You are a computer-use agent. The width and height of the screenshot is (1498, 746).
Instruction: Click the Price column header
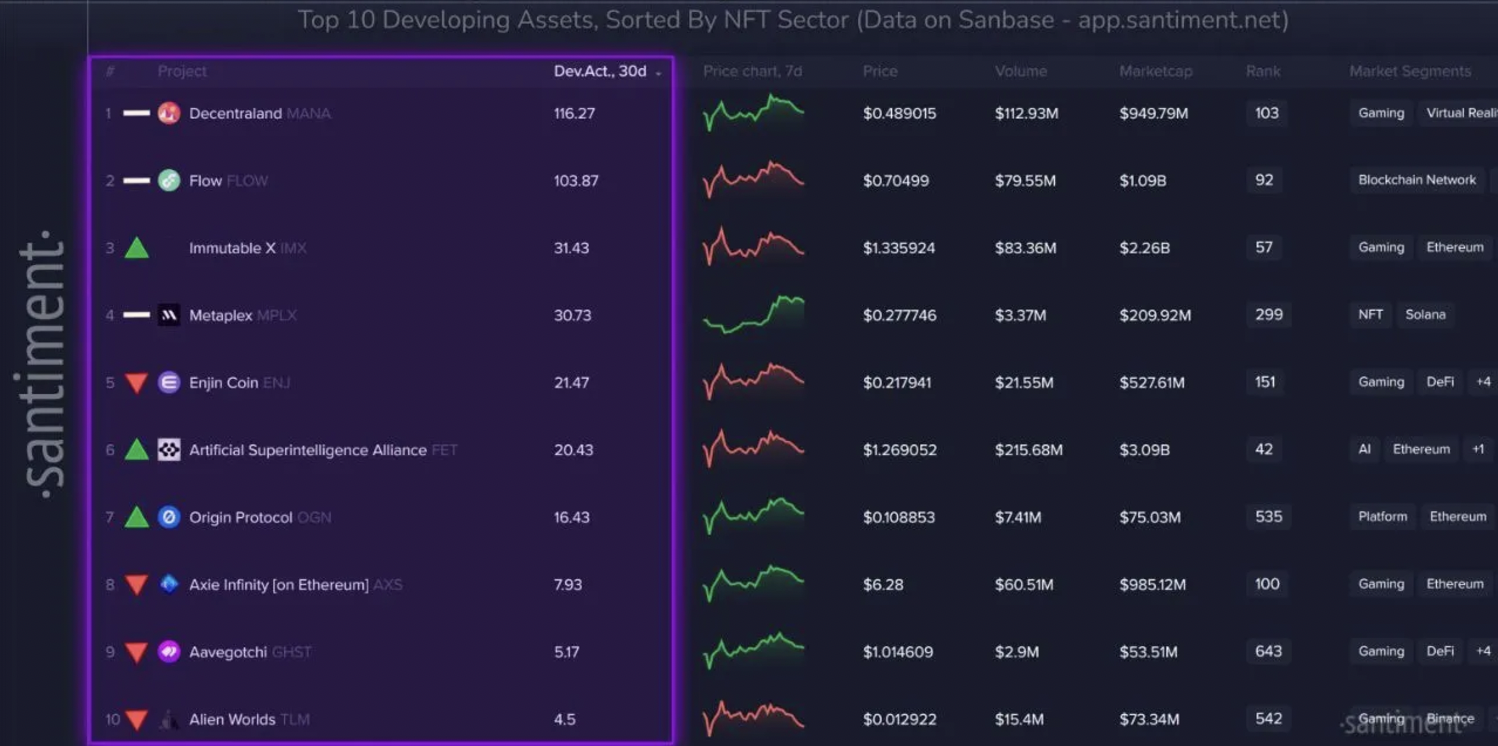tap(880, 71)
